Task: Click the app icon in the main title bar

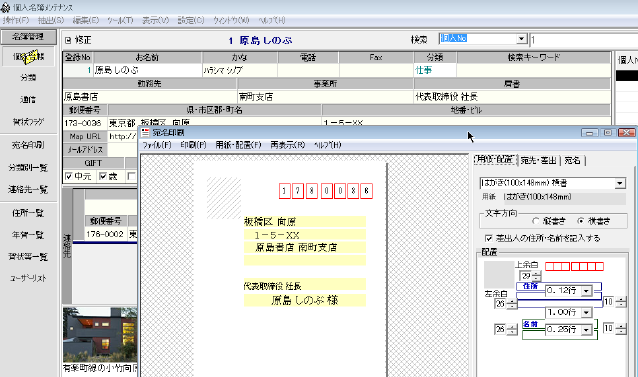Action: point(5,7)
